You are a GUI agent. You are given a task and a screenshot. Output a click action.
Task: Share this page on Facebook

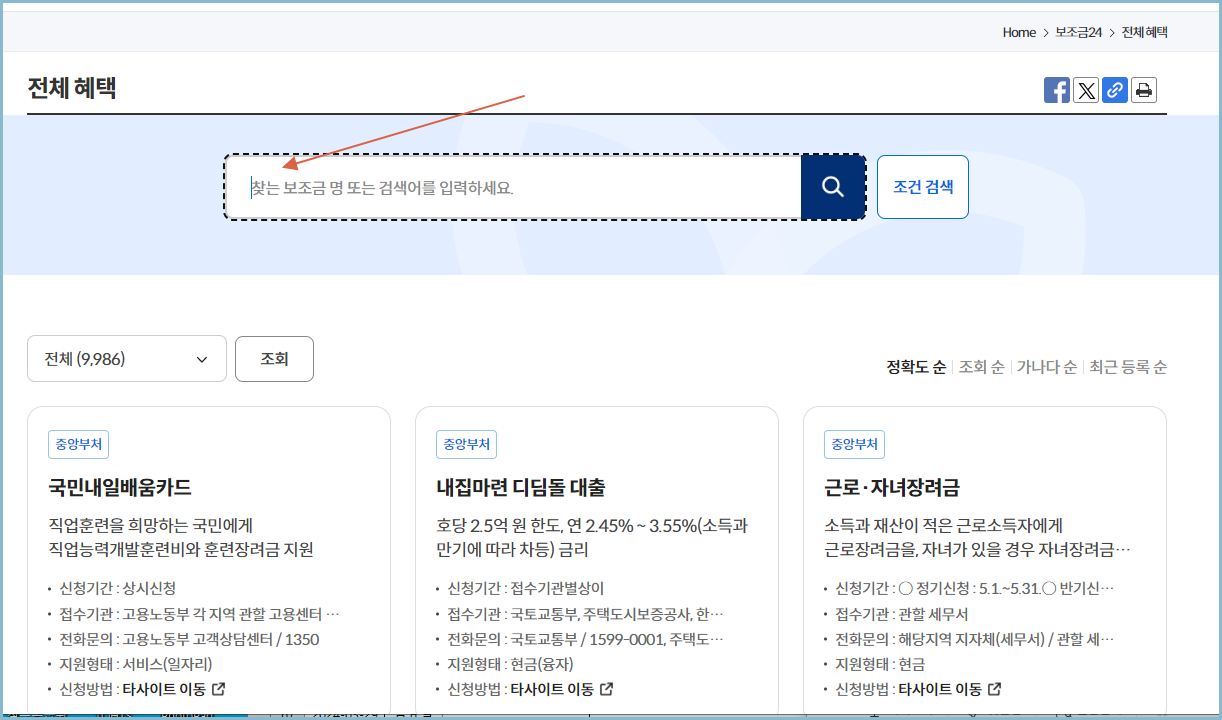[1056, 89]
